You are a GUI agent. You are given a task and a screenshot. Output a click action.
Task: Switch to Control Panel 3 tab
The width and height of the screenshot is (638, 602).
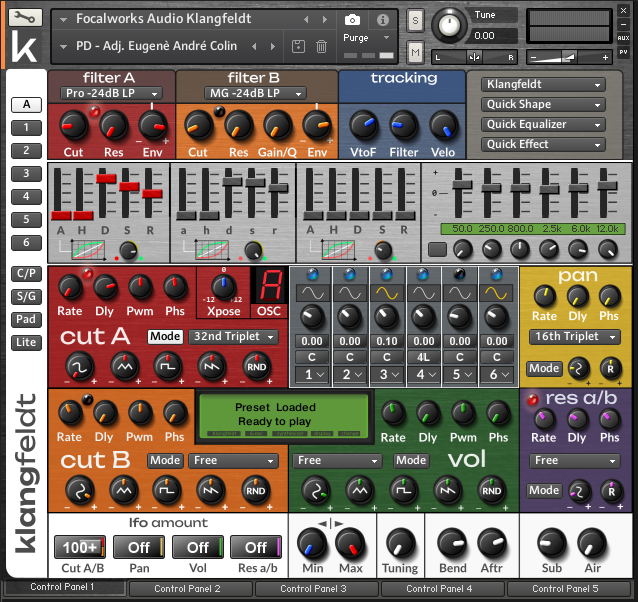314,589
